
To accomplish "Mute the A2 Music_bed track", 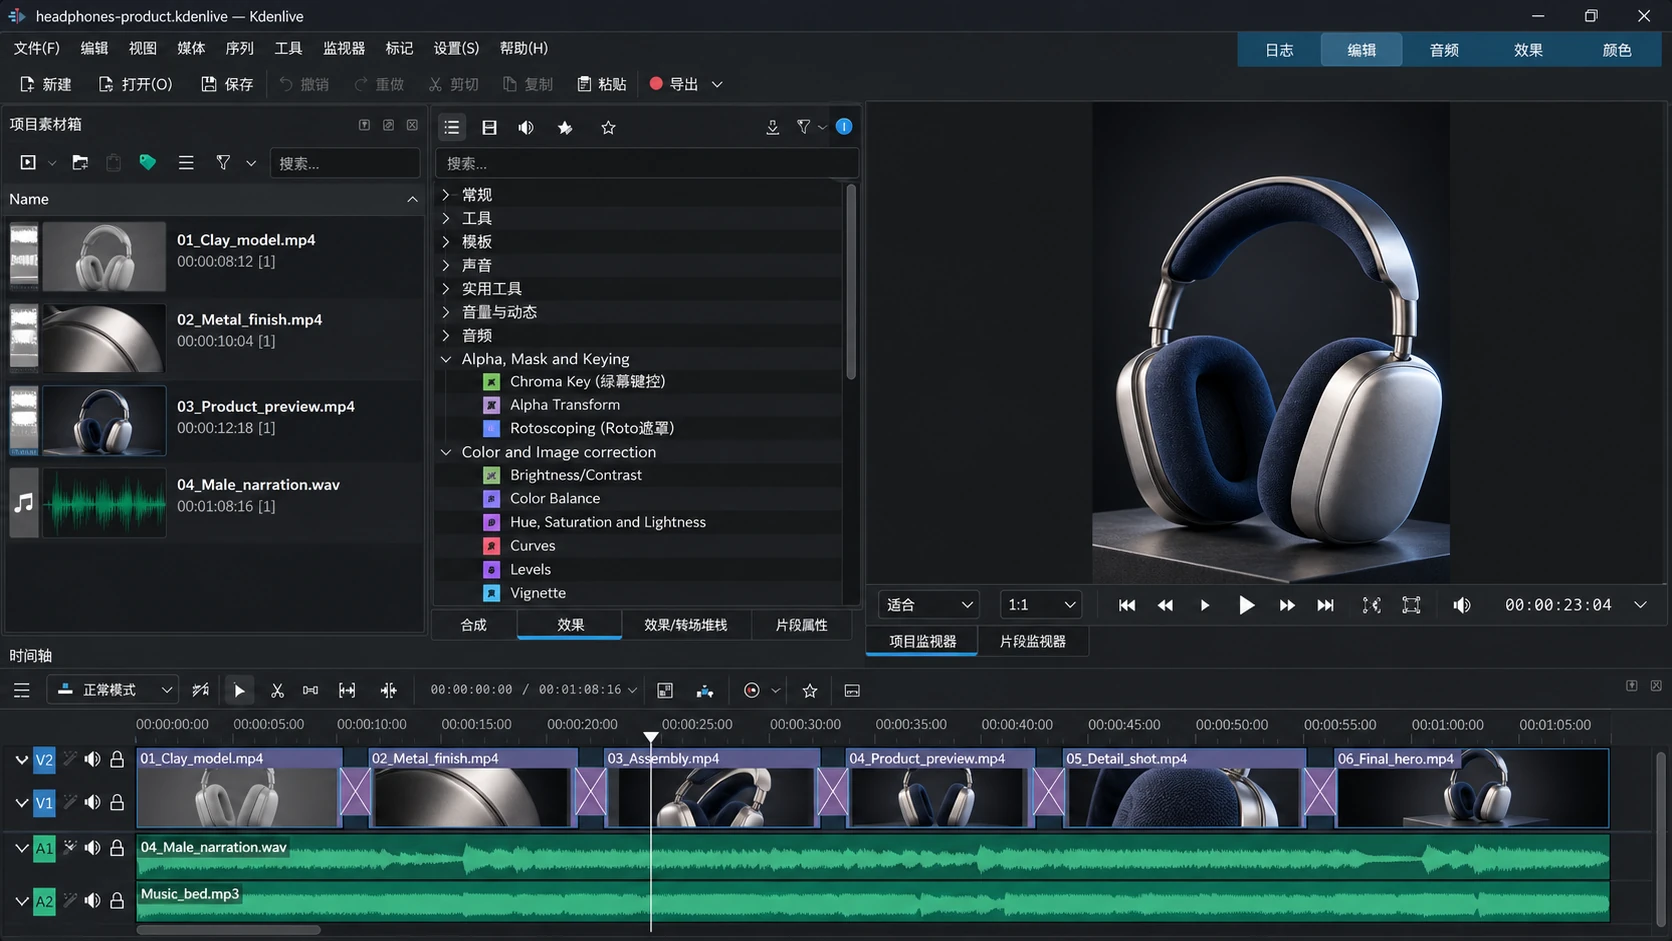I will coord(92,901).
